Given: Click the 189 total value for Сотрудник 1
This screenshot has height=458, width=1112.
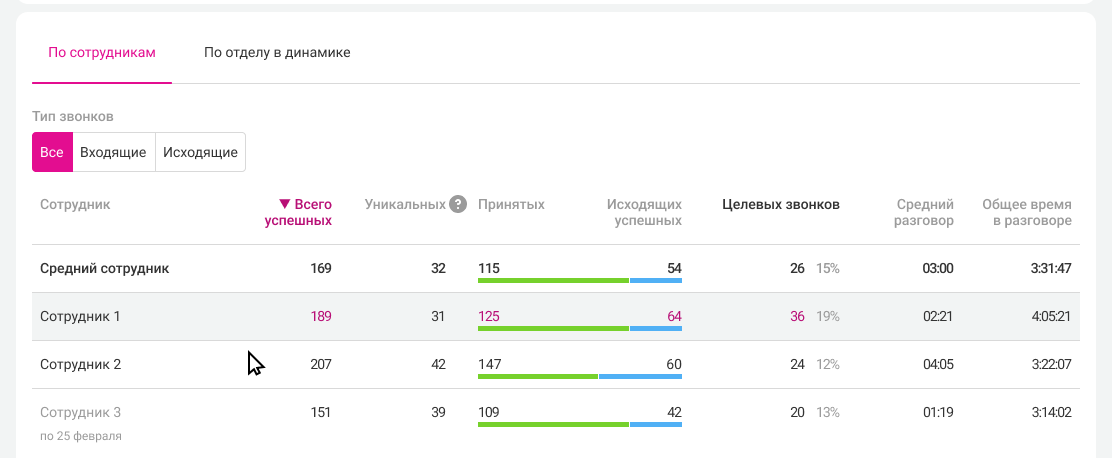Looking at the screenshot, I should 321,316.
